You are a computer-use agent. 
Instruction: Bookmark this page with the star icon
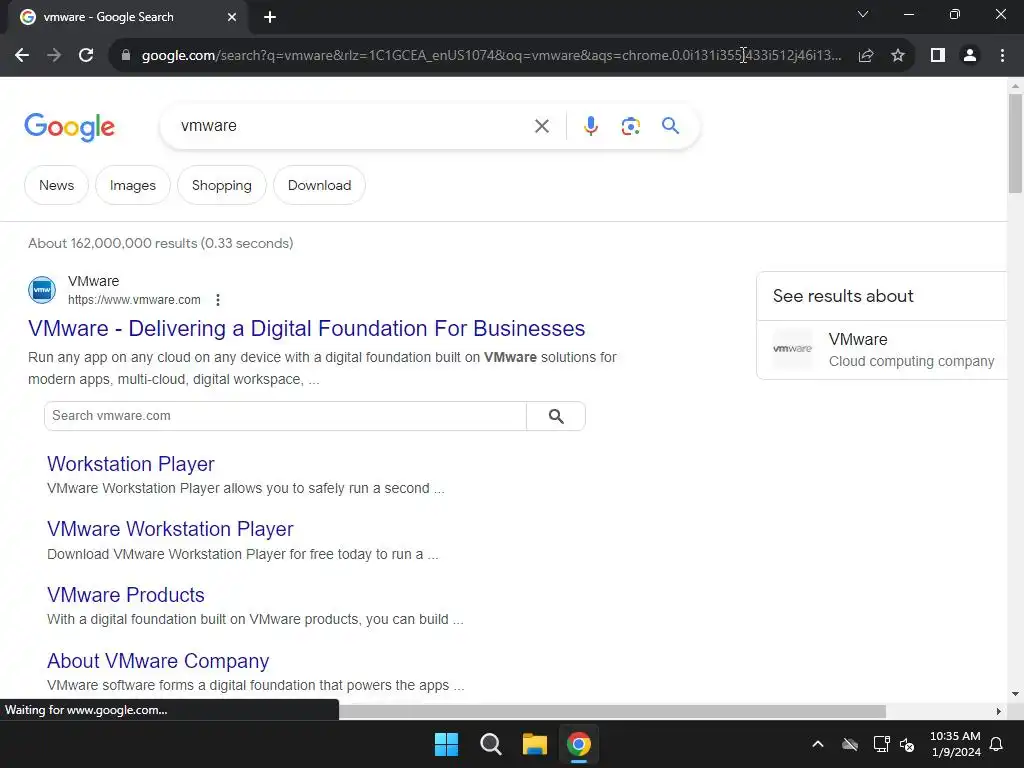pyautogui.click(x=898, y=56)
